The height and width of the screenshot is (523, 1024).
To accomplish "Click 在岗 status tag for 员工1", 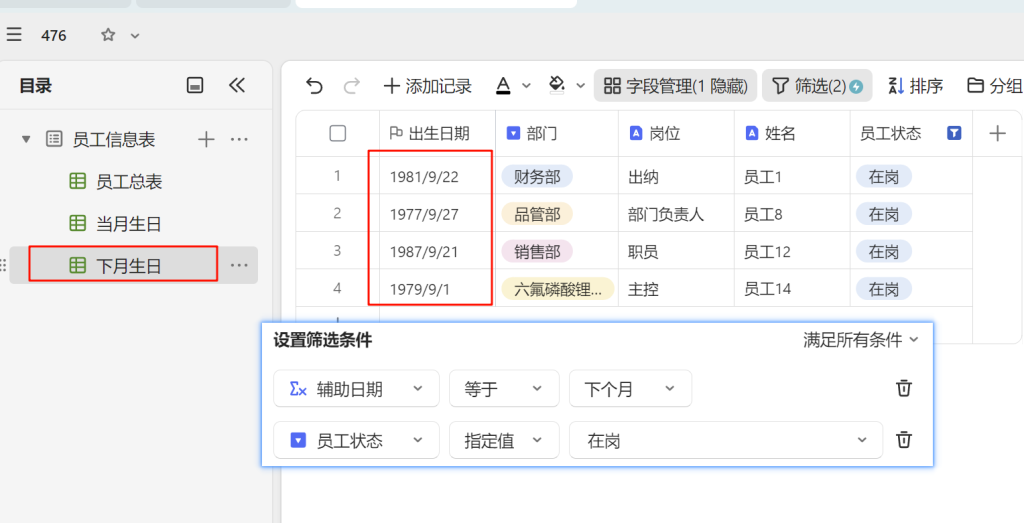I will [884, 176].
